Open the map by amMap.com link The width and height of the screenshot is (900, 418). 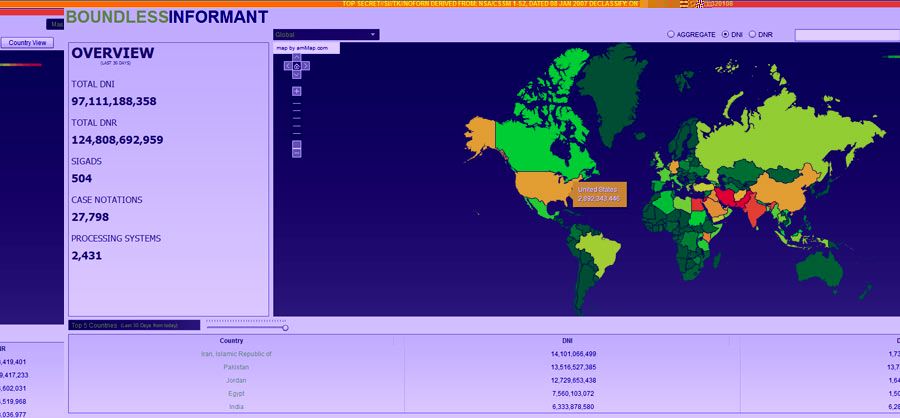tap(302, 48)
